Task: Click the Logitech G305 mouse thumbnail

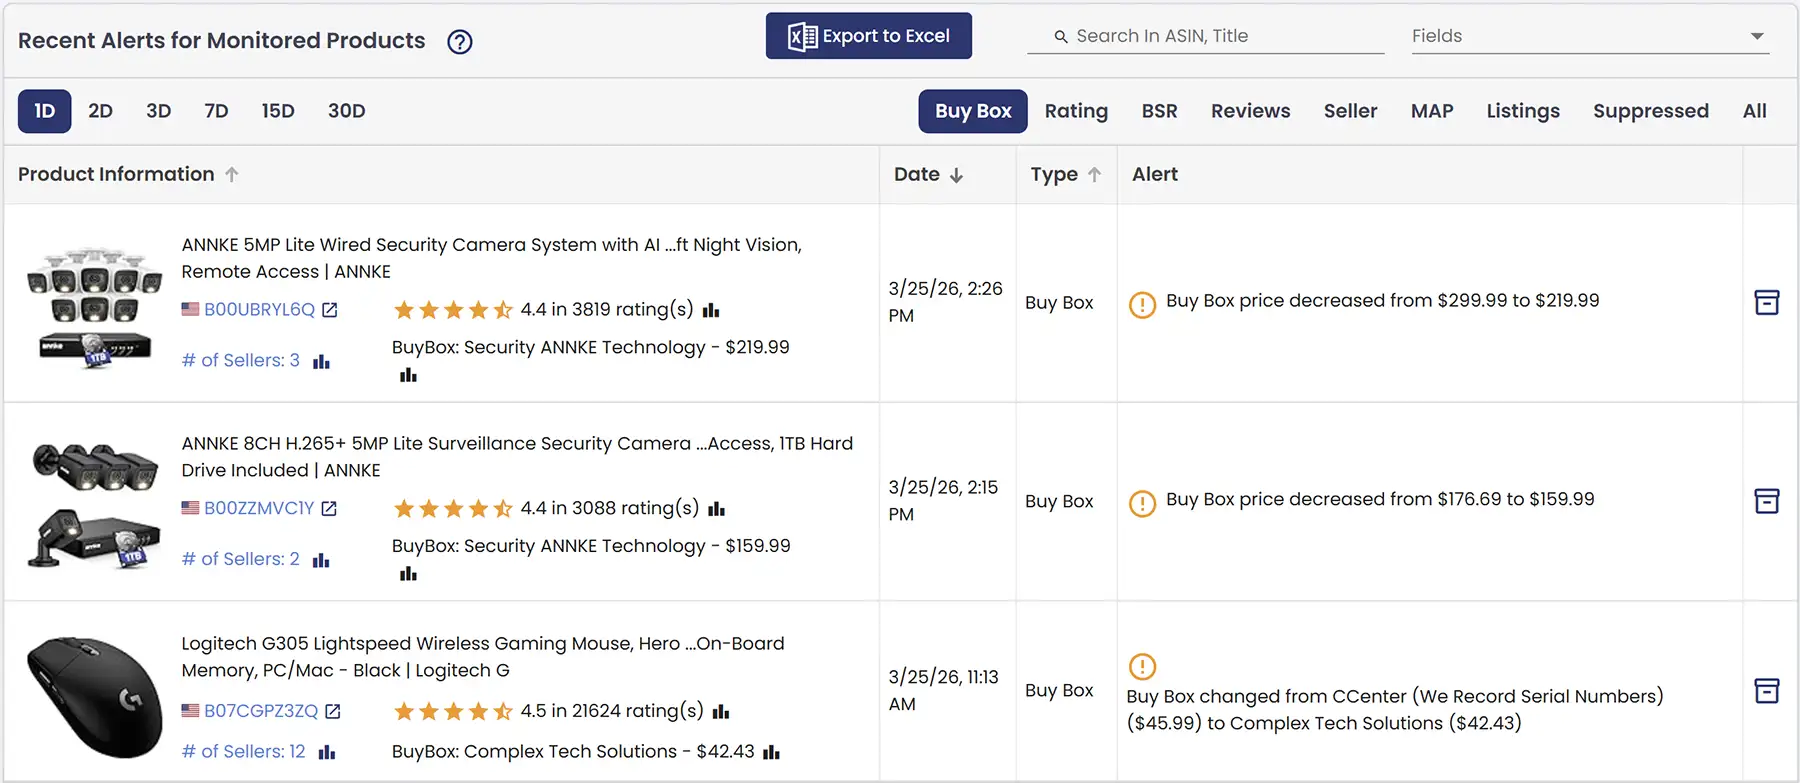Action: point(94,696)
